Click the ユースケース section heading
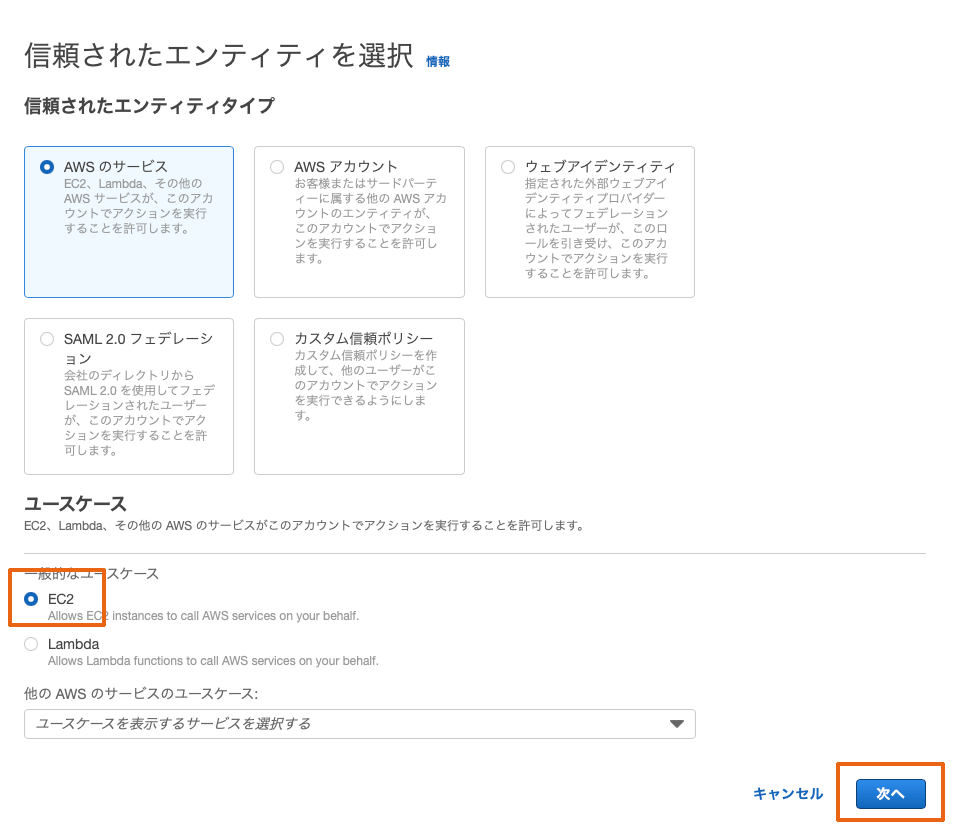This screenshot has width=958, height=833. tap(75, 504)
